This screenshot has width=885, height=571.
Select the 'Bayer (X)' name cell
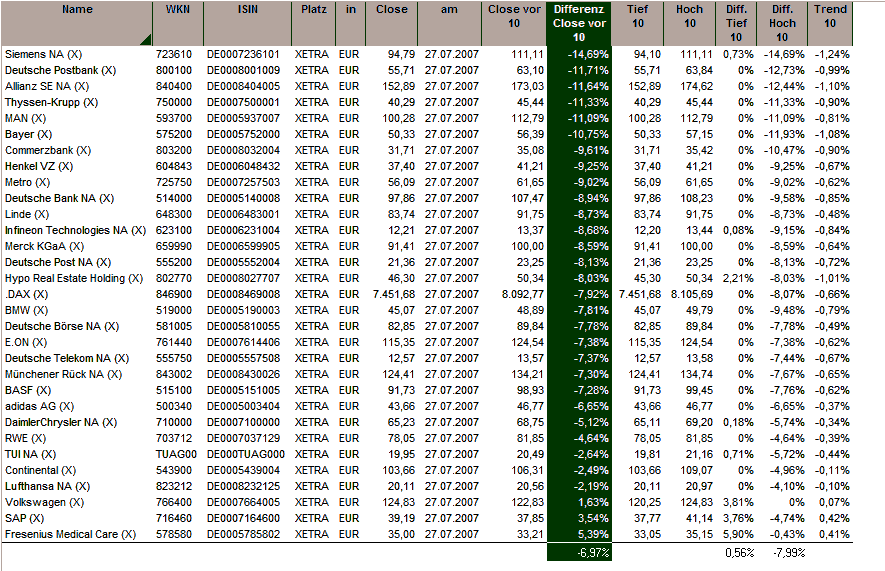(28, 134)
